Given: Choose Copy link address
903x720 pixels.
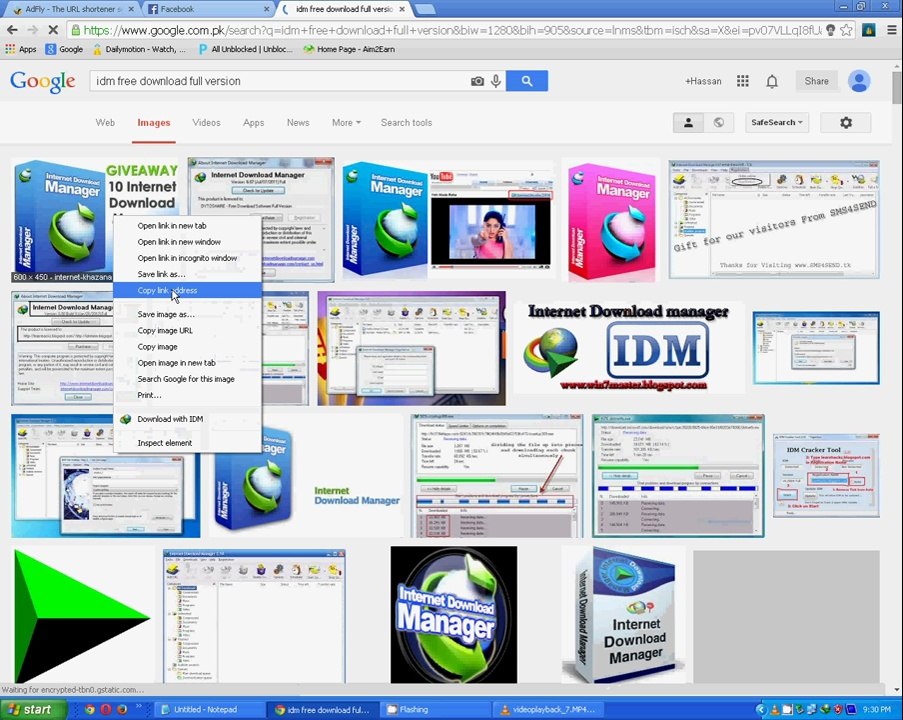Looking at the screenshot, I should pyautogui.click(x=187, y=290).
